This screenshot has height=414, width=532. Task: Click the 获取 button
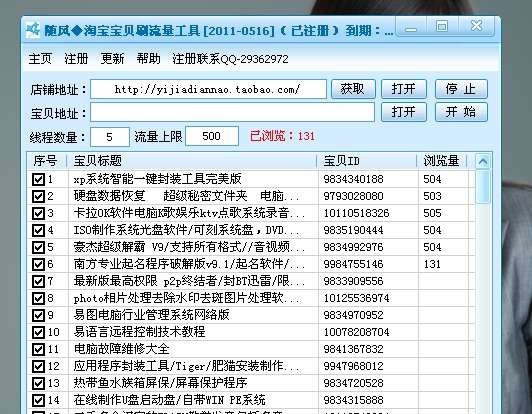[353, 89]
